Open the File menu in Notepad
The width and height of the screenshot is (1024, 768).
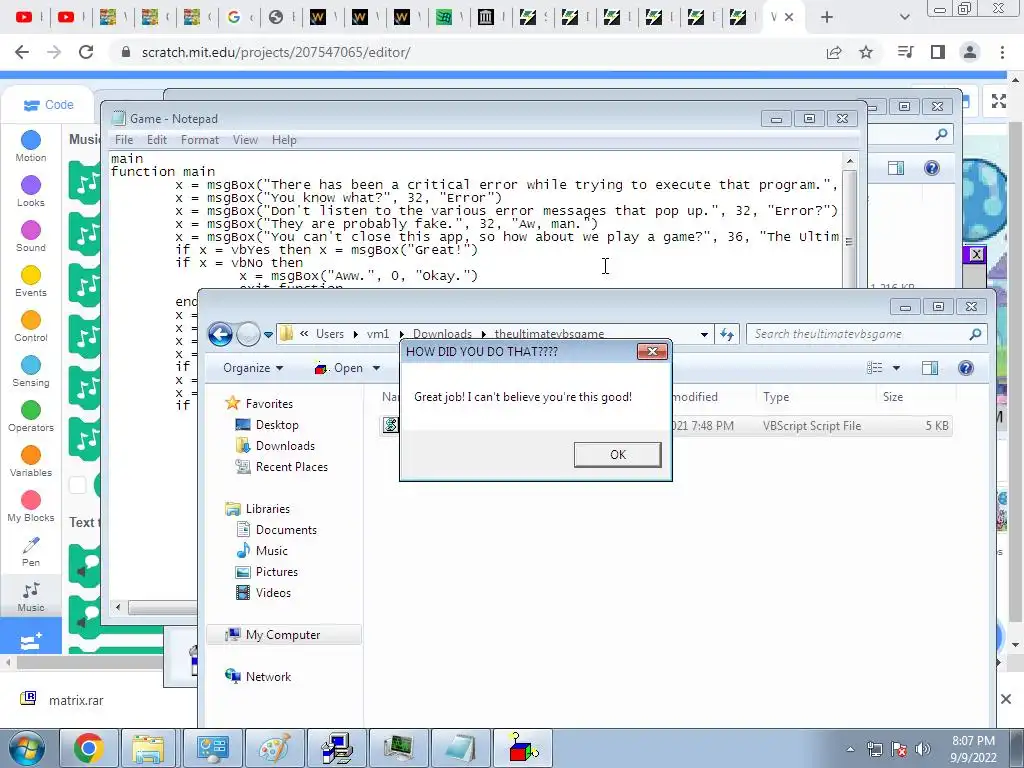[x=123, y=140]
